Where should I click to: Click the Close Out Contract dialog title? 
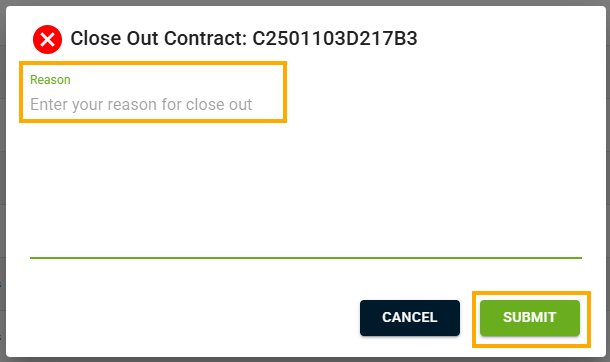pos(244,38)
